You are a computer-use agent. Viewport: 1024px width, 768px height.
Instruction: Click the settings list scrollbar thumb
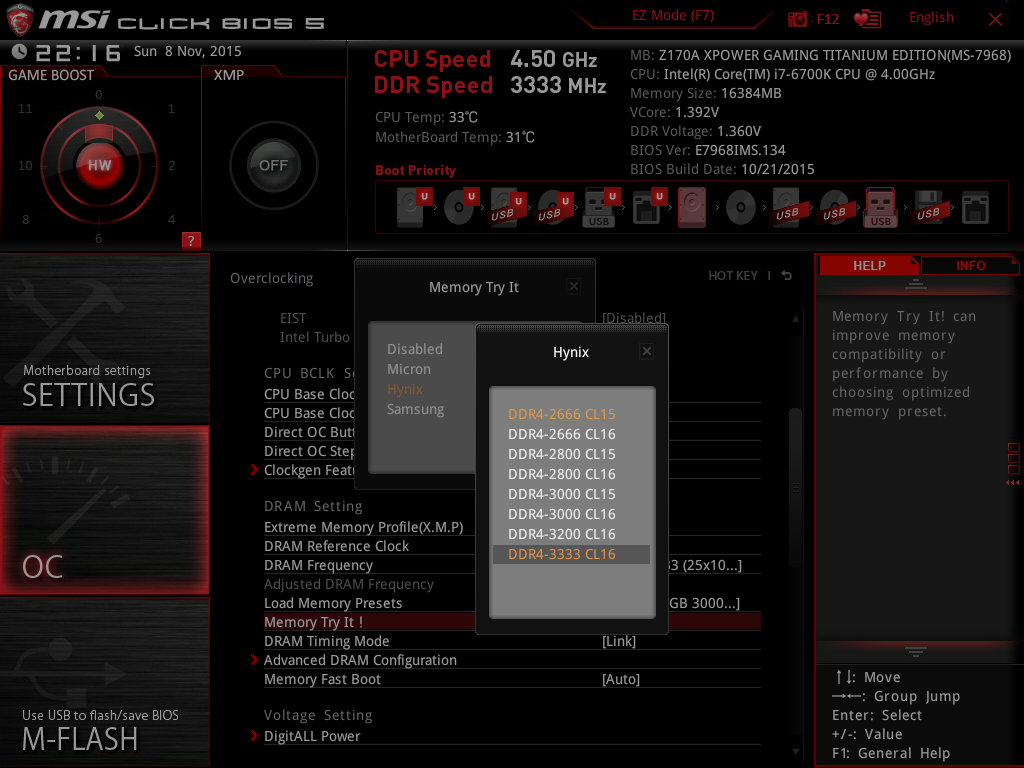pyautogui.click(x=795, y=487)
